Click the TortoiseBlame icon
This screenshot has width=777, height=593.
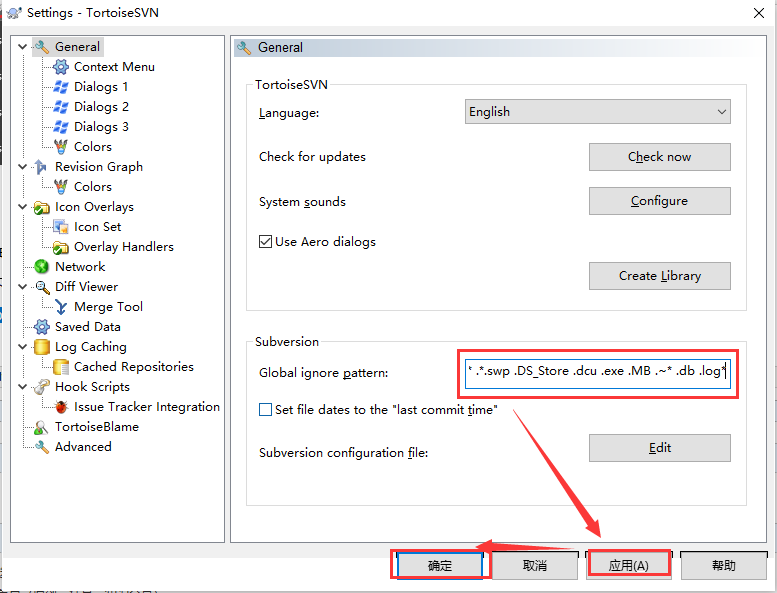pos(41,427)
